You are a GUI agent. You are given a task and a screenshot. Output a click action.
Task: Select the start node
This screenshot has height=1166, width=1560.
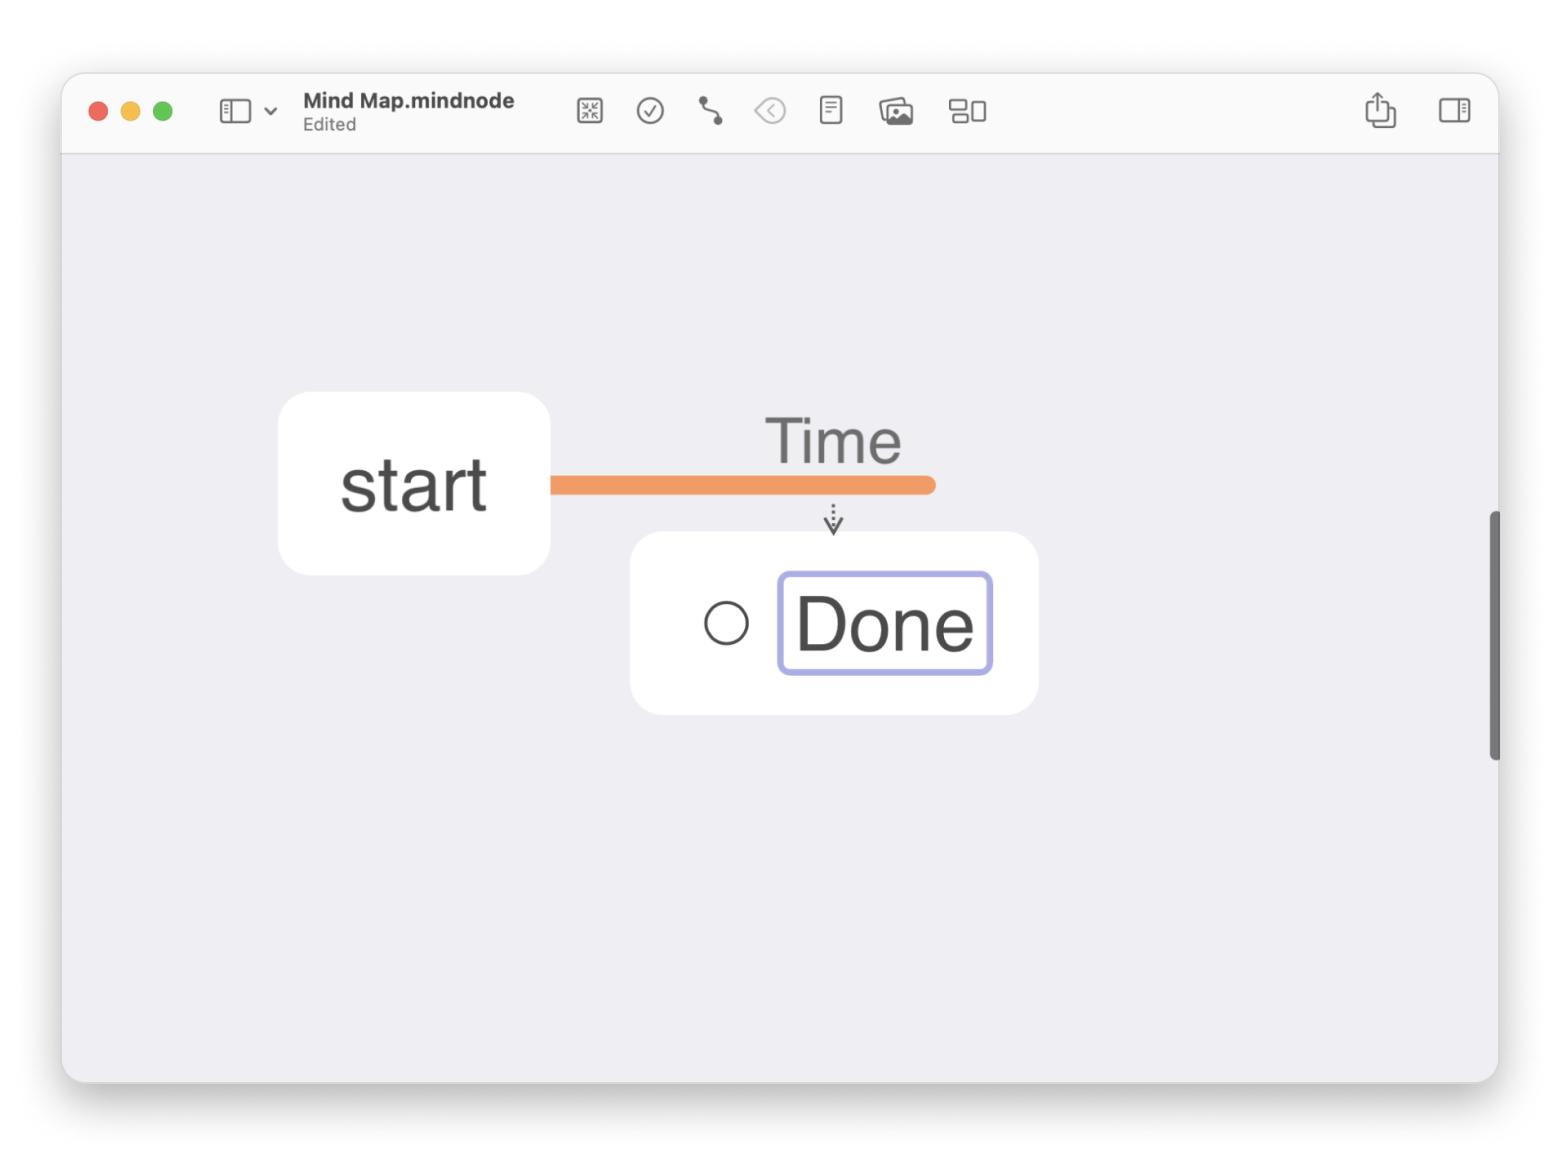click(414, 483)
